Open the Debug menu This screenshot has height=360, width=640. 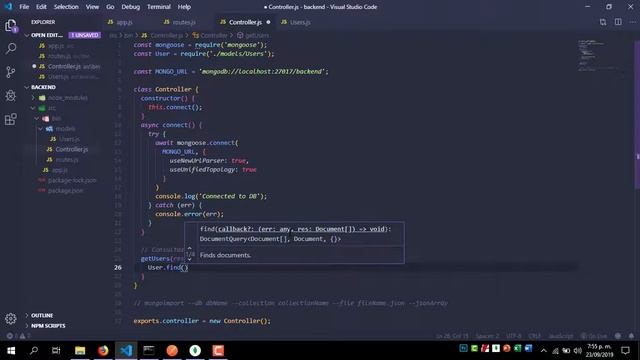(x=131, y=7)
